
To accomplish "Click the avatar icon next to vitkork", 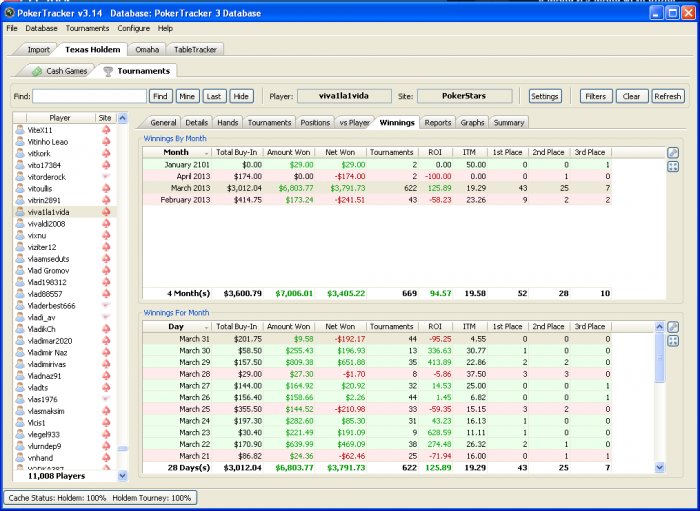I will pyautogui.click(x=20, y=153).
